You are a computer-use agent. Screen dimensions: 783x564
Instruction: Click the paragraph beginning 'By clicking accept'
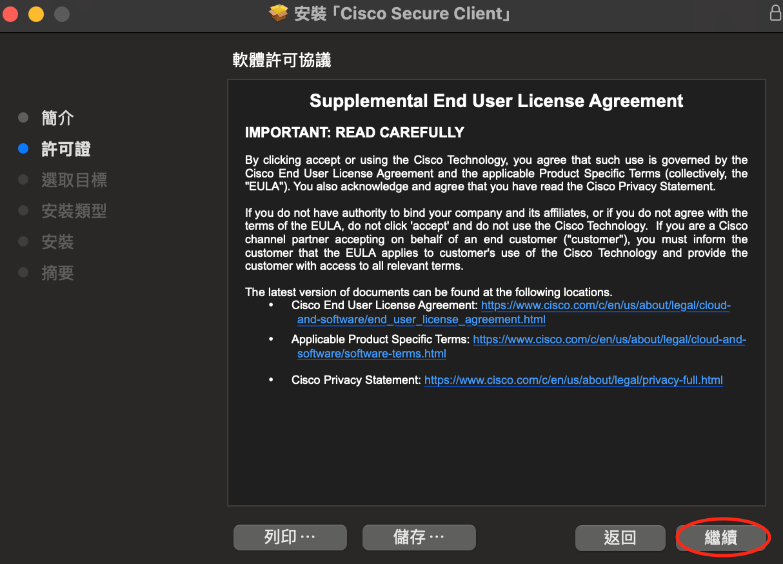(x=496, y=173)
